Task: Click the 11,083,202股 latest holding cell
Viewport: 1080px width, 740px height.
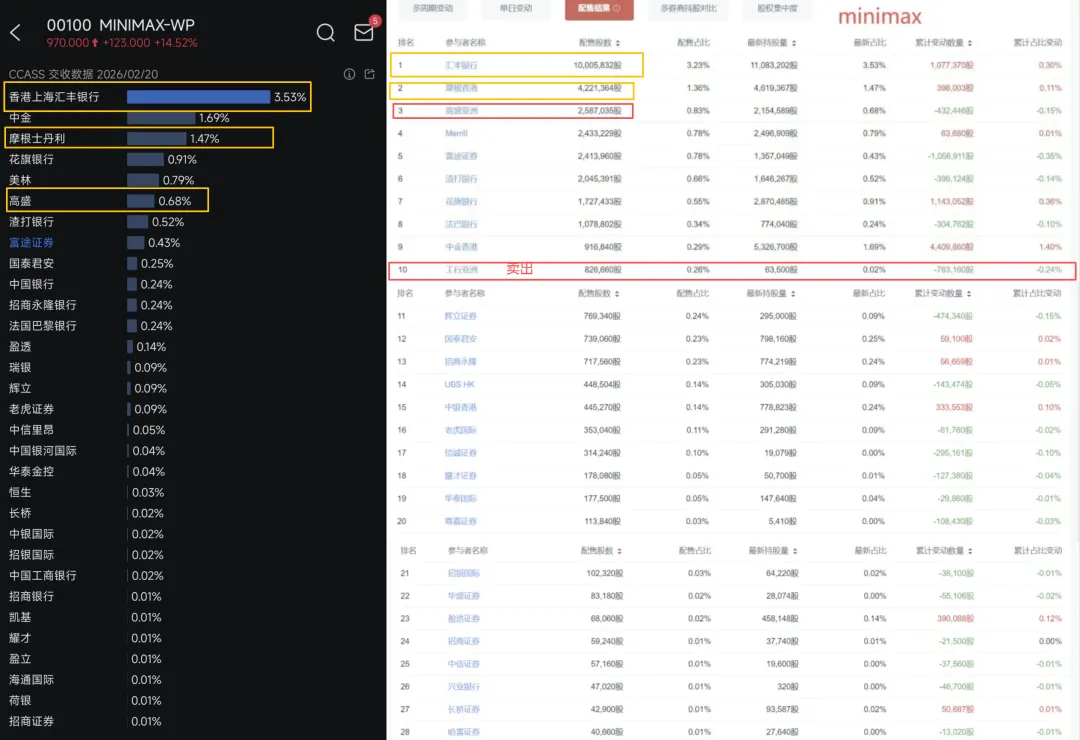Action: coord(773,65)
